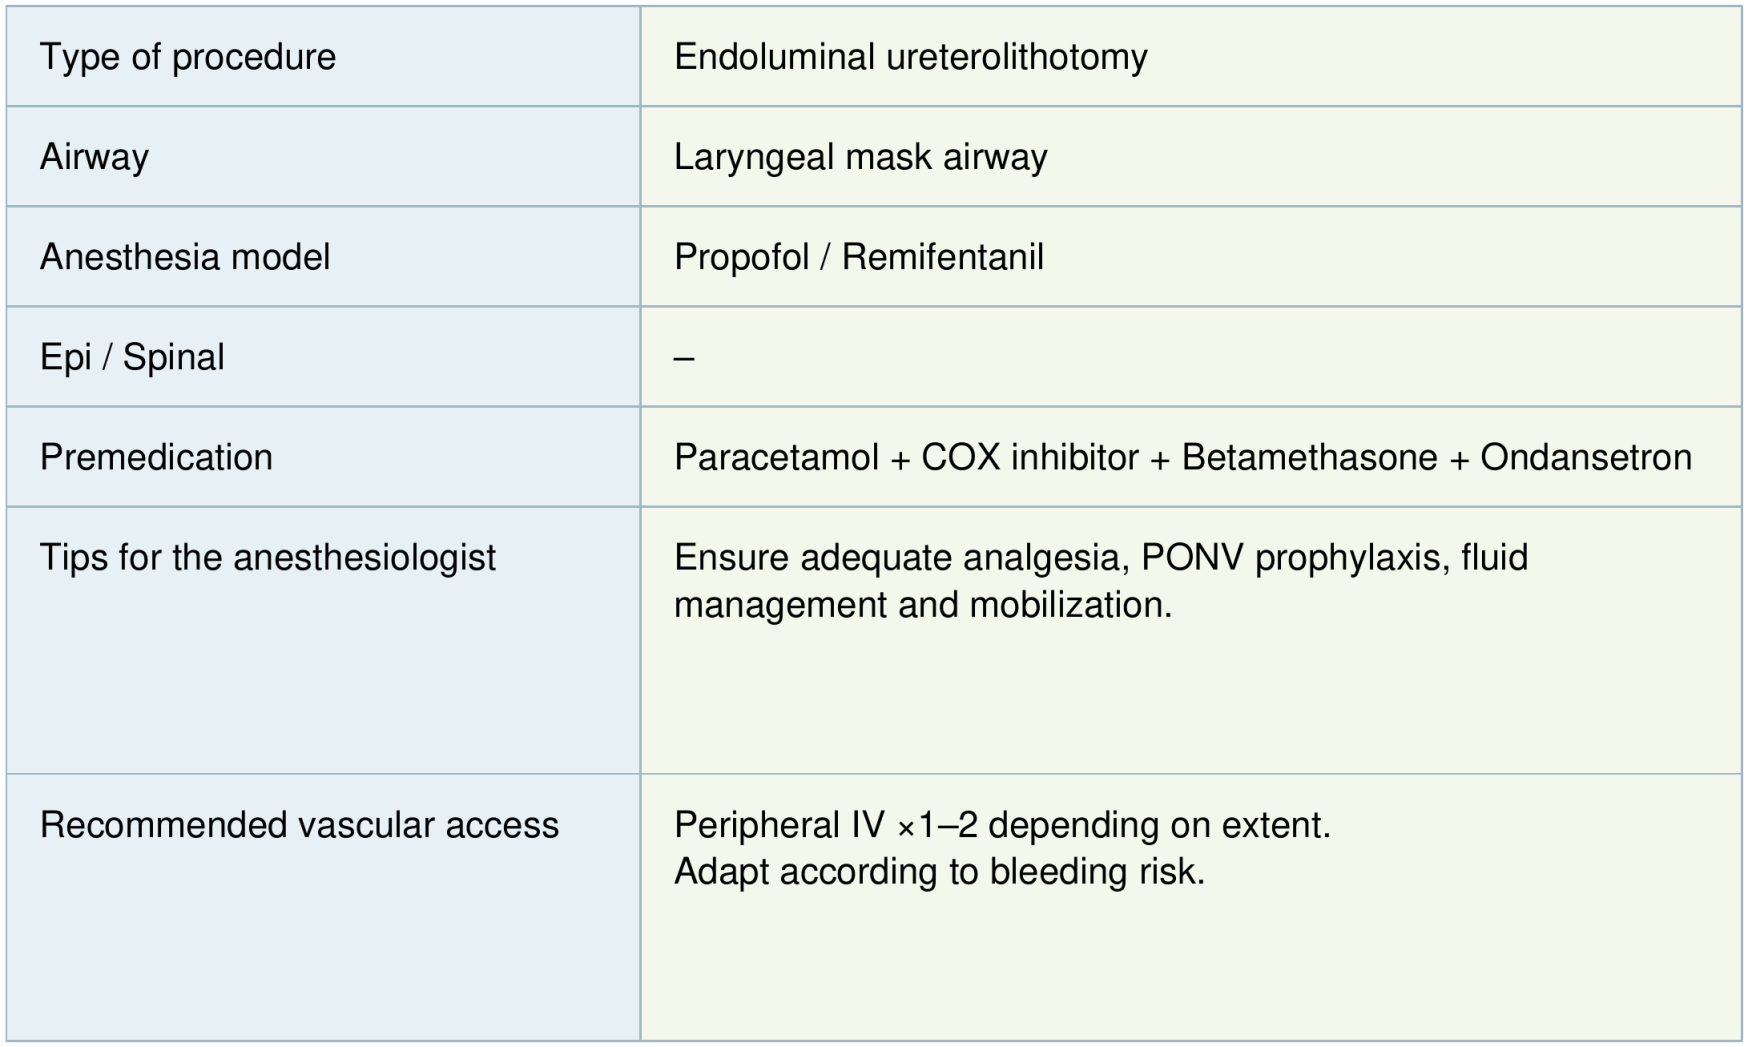Click the 'Airway' row label
Screen dimensions: 1748x1047
(x=94, y=157)
